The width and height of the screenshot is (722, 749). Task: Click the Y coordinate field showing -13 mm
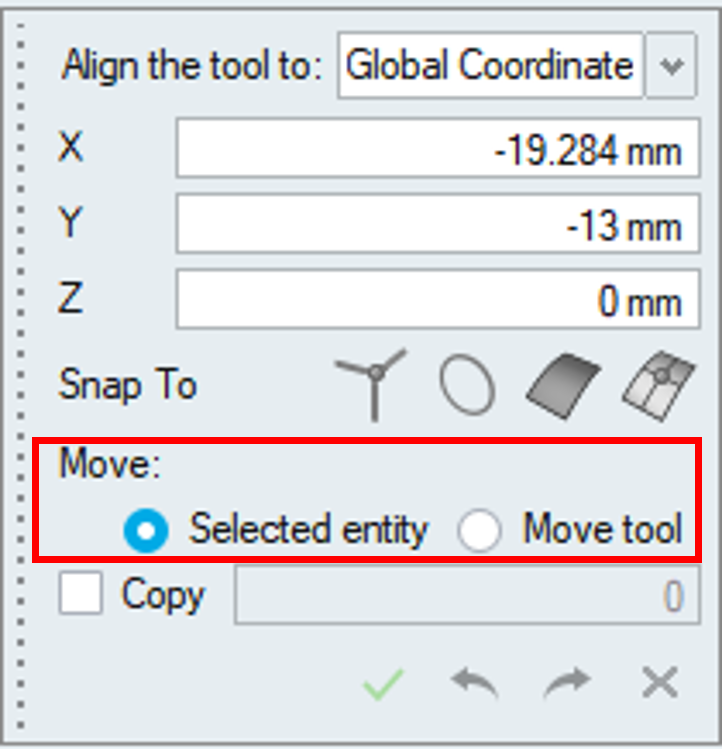[438, 227]
